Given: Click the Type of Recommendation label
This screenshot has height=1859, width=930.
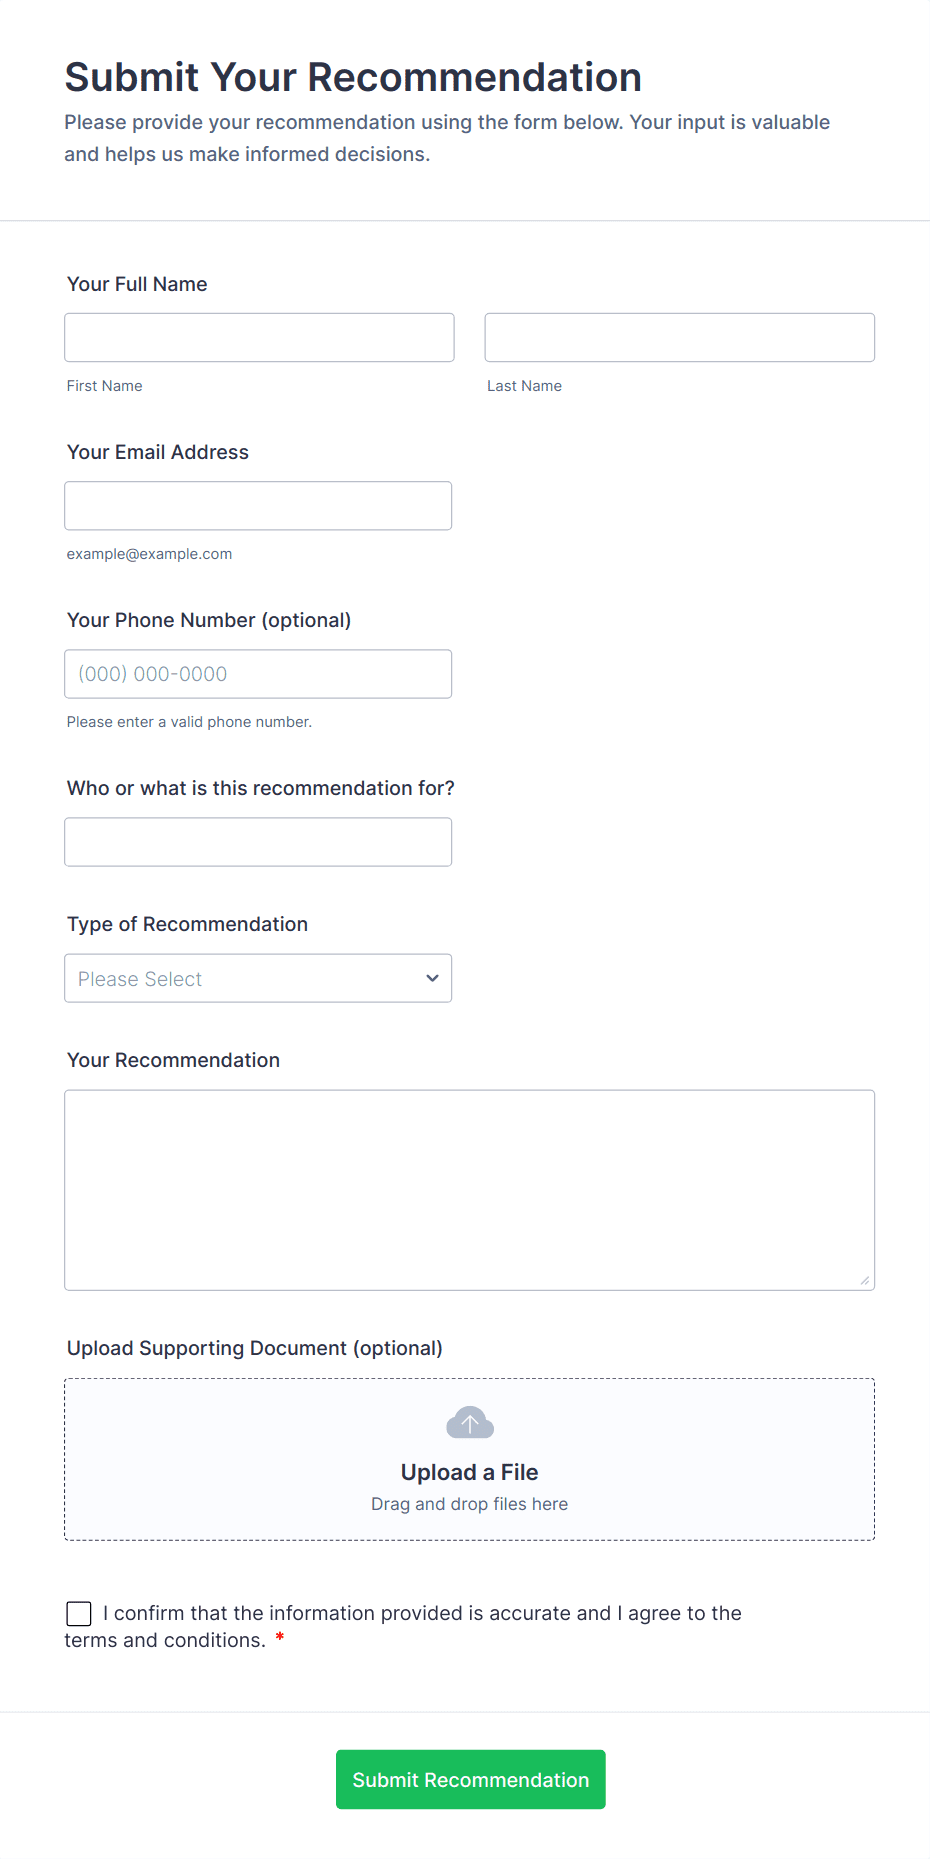Looking at the screenshot, I should coord(187,924).
